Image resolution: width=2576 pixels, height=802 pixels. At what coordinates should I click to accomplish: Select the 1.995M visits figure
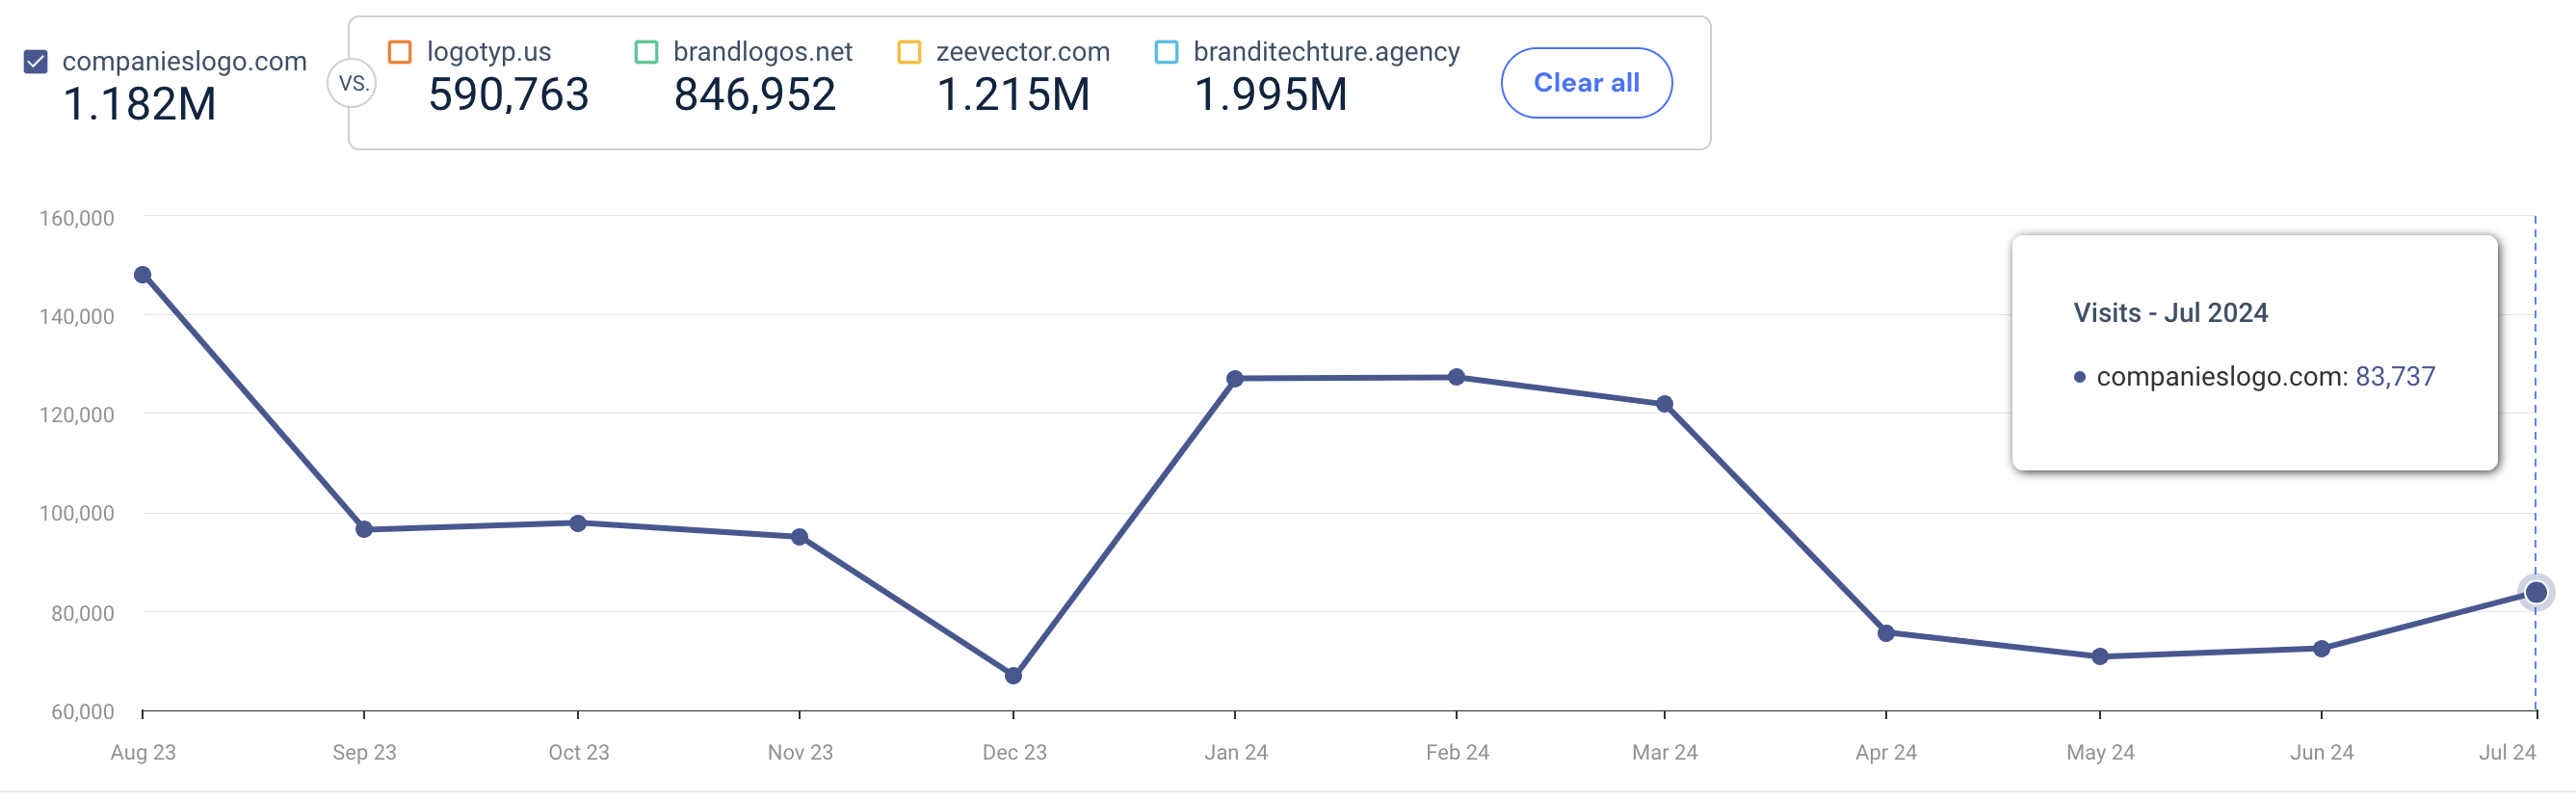click(1271, 95)
